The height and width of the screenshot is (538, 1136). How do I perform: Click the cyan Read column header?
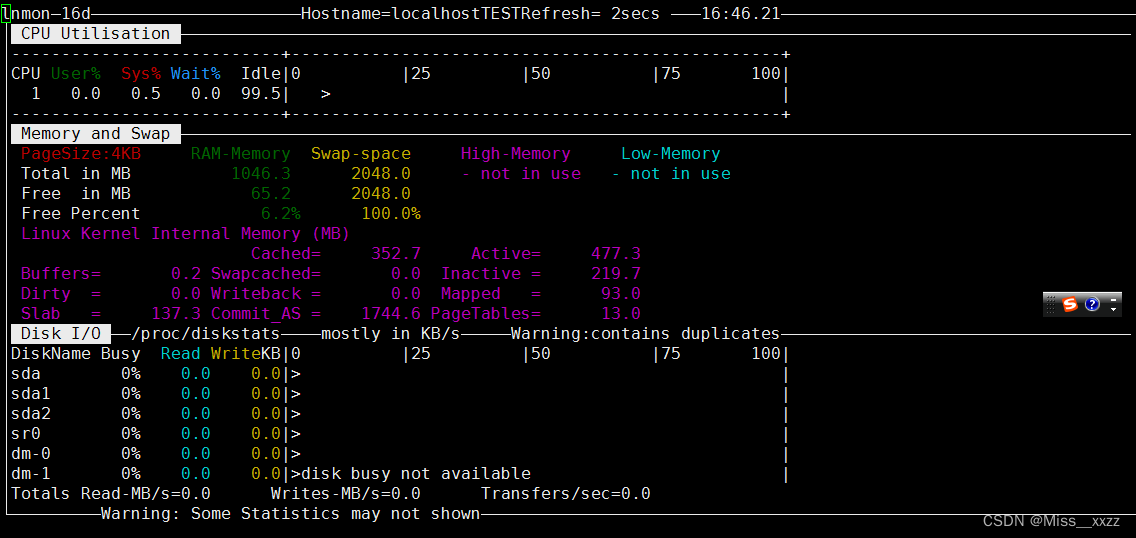tap(180, 354)
